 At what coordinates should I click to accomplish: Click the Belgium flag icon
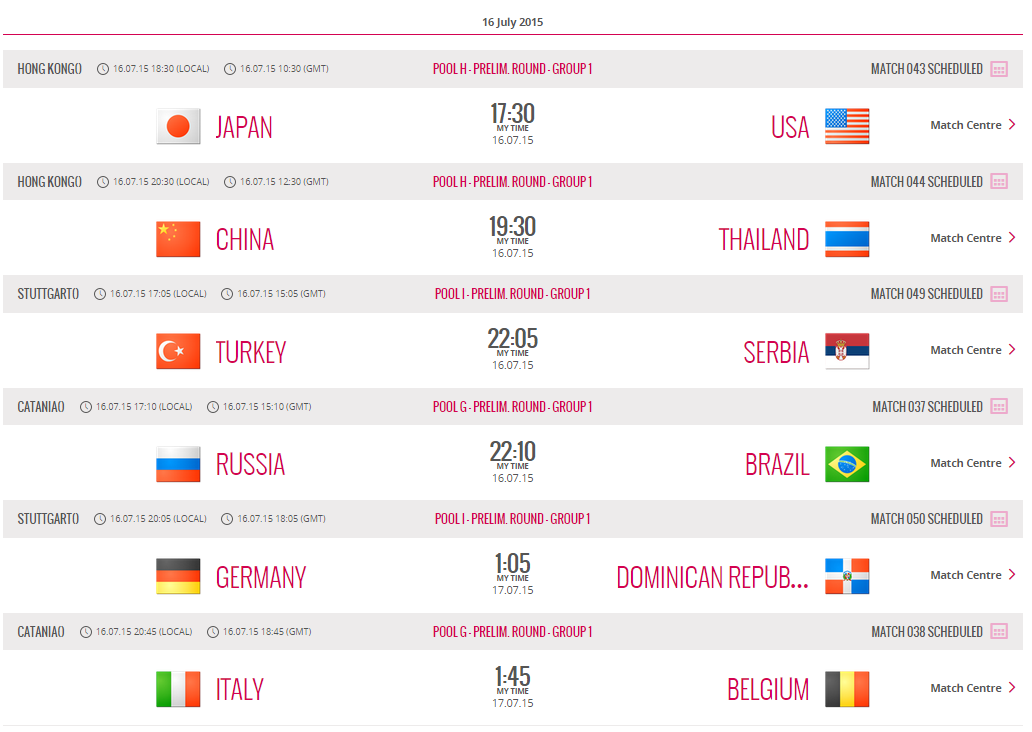click(847, 689)
